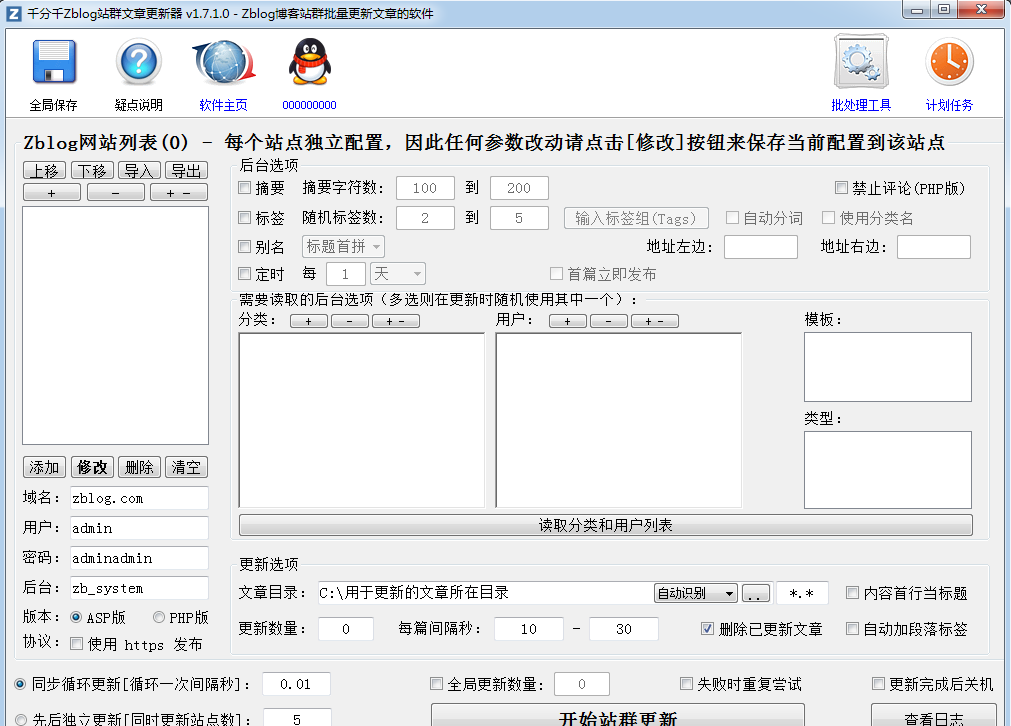Viewport: 1011px width, 726px height.
Task: Click the 密码 input field adminadmin
Action: pos(139,558)
